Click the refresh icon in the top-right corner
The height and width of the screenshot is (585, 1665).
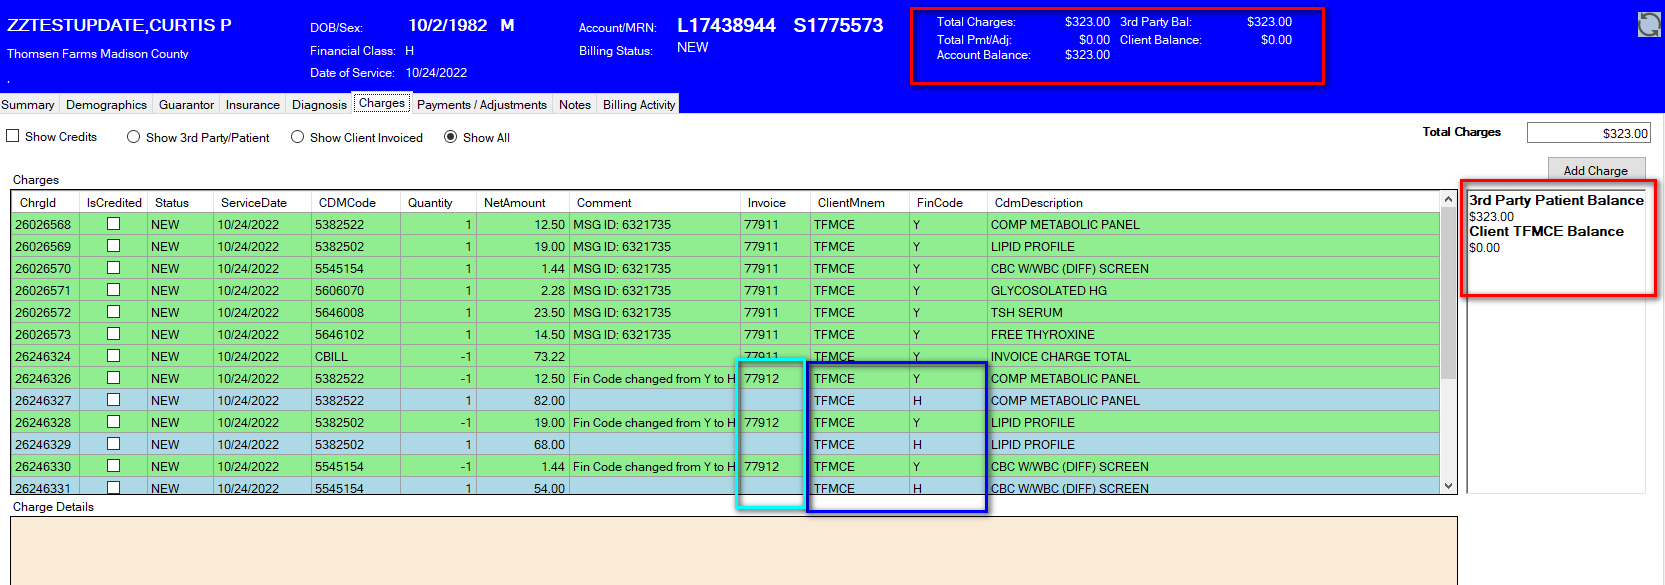click(x=1649, y=24)
